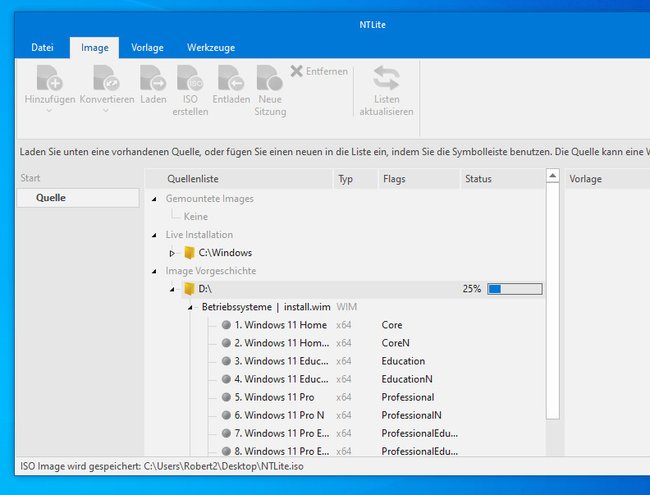Screen dimensions: 650x495
Task: Click the 25% status value
Action: [x=472, y=289]
